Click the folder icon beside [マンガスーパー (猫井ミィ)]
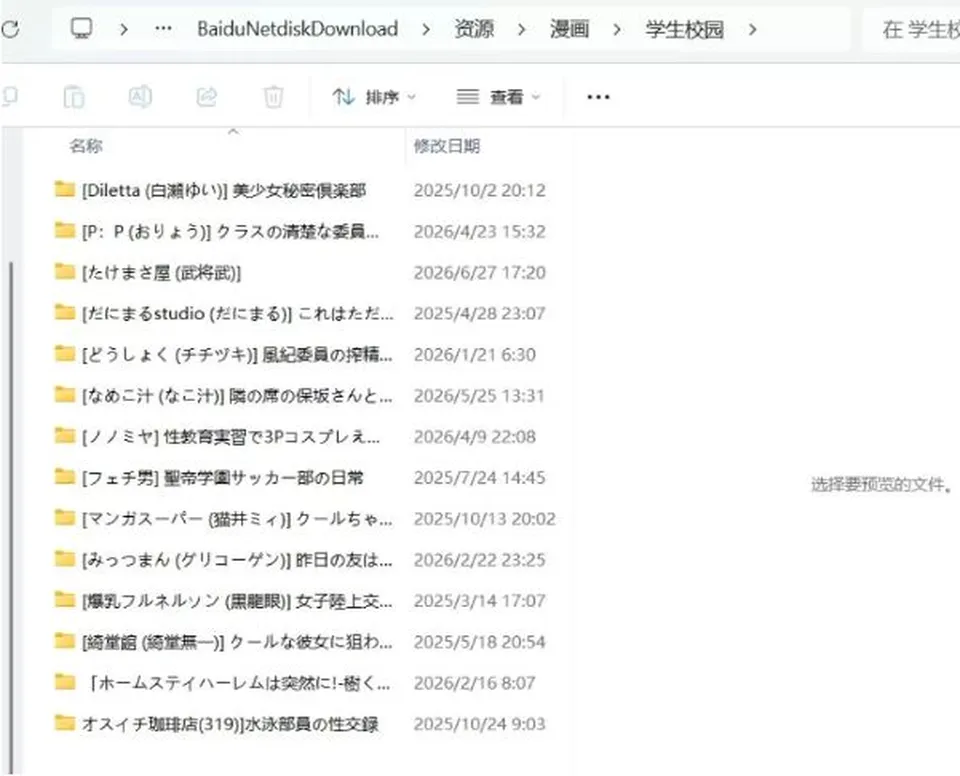The width and height of the screenshot is (960, 776). tap(64, 518)
